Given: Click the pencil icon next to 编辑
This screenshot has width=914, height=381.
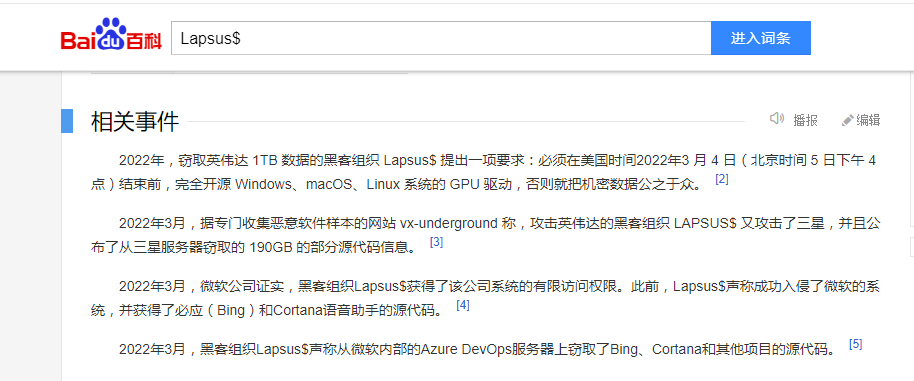Looking at the screenshot, I should pos(848,121).
